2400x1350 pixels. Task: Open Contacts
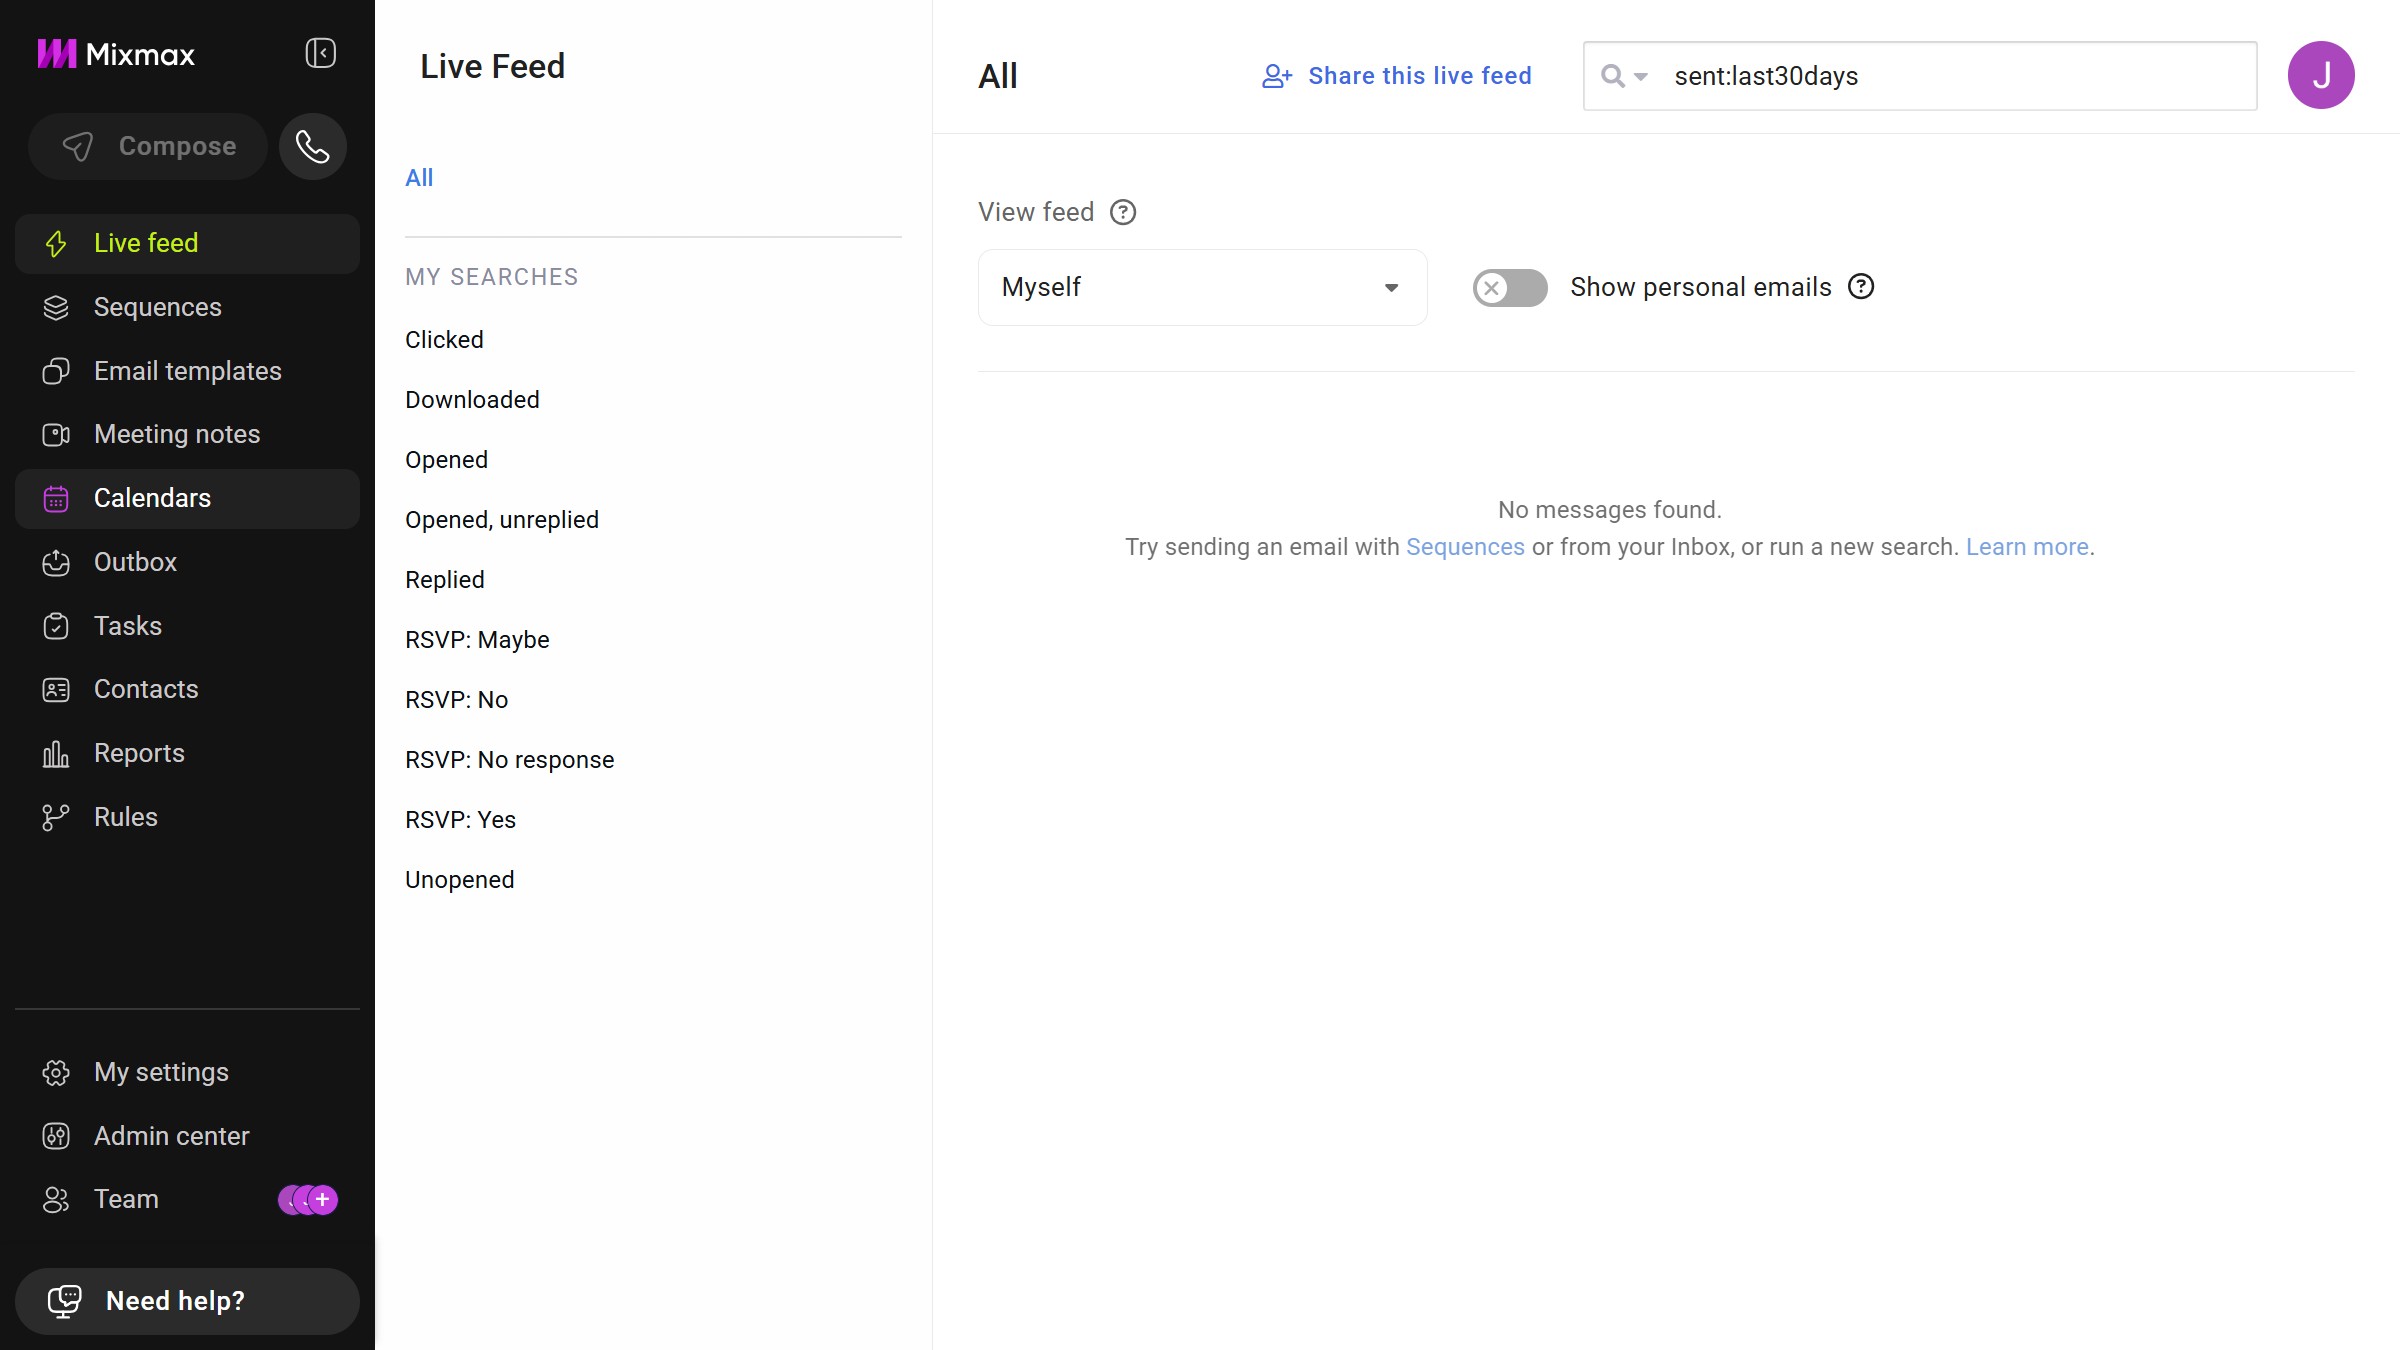click(187, 689)
